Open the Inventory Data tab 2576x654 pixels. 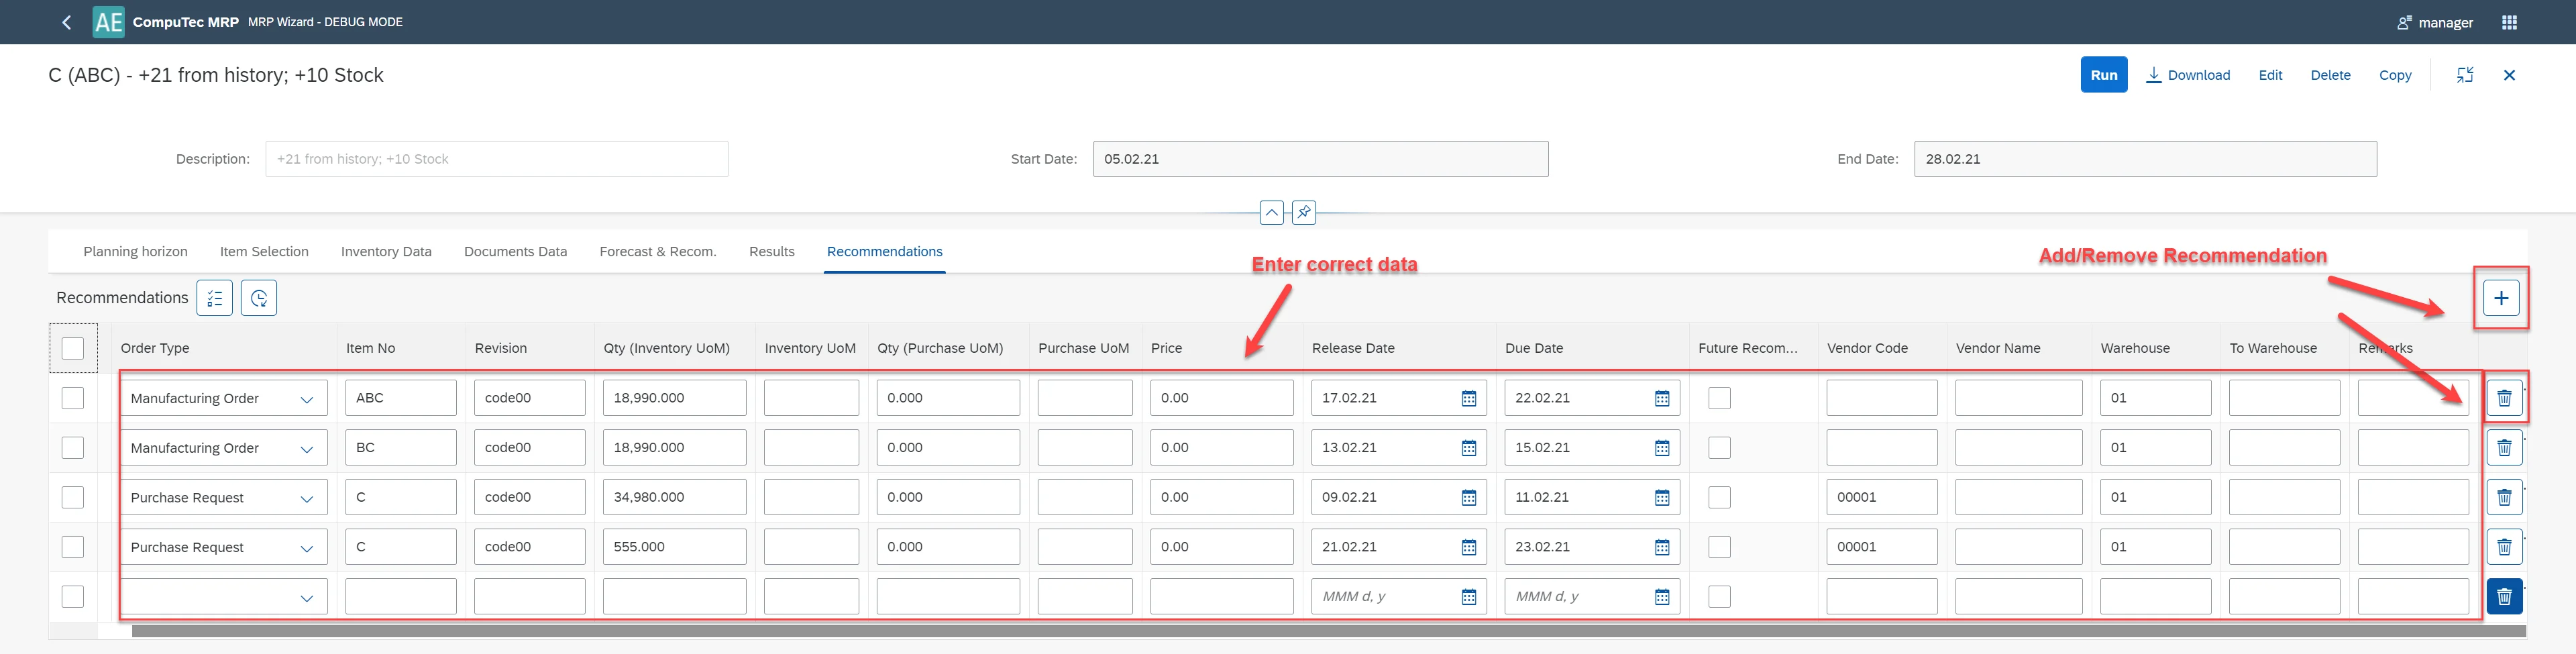tap(386, 252)
